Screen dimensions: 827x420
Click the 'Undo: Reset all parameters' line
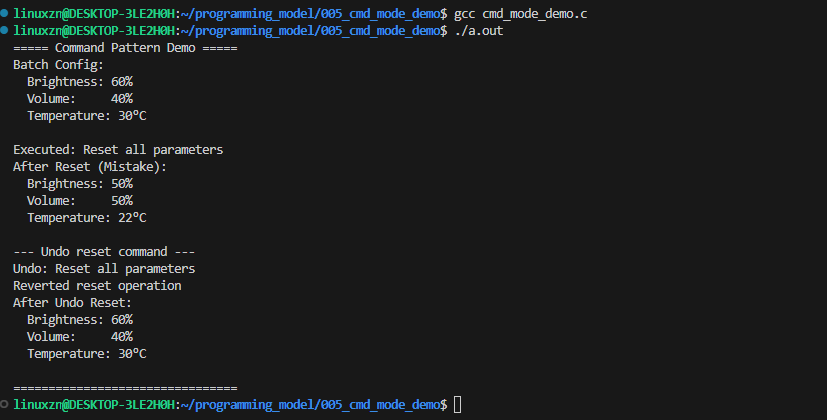tap(104, 269)
